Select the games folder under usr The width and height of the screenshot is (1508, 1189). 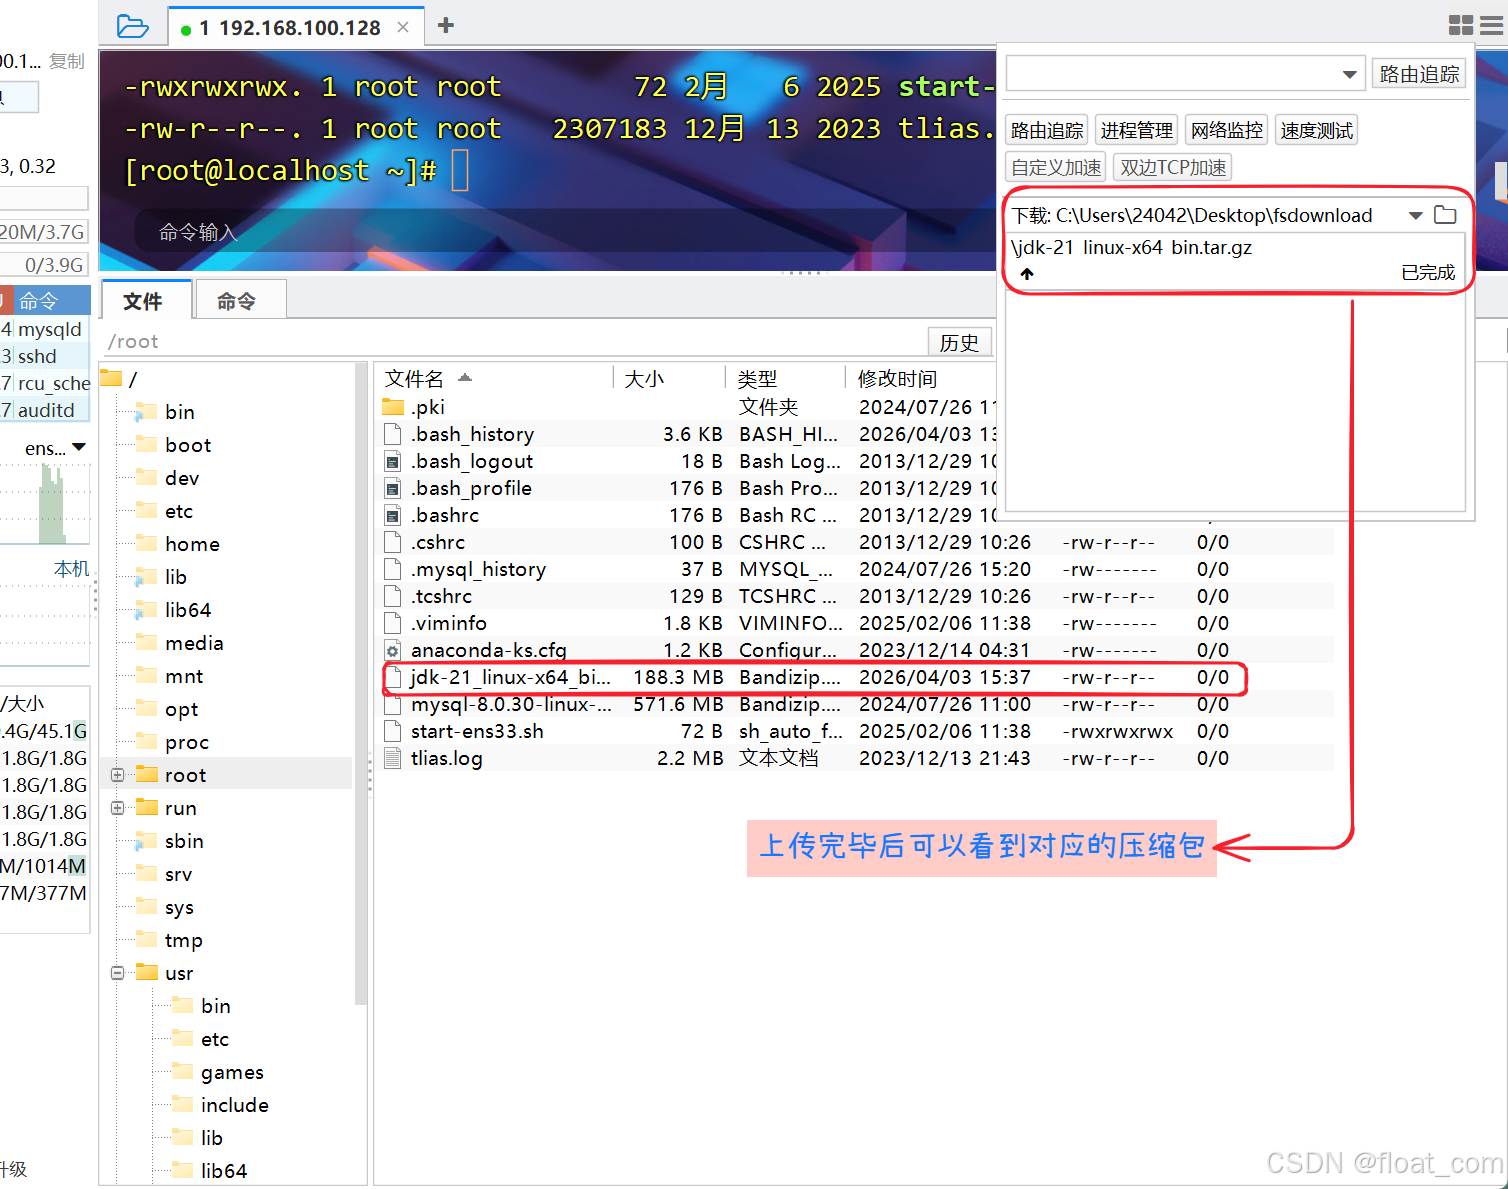click(x=232, y=1072)
